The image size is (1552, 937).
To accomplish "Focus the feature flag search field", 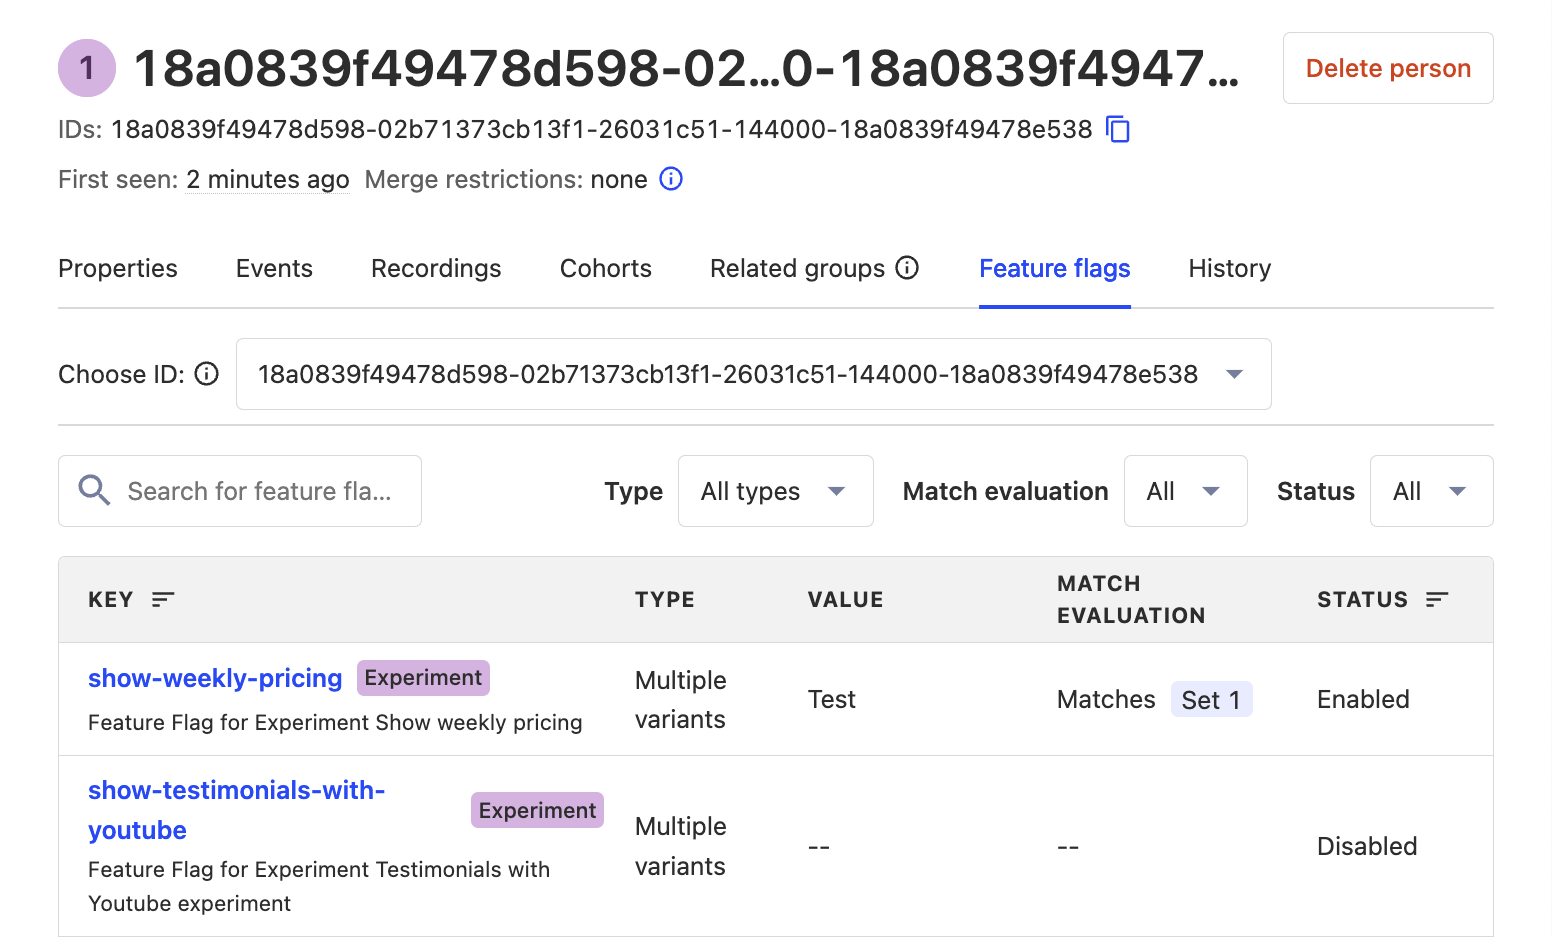I will [x=259, y=491].
